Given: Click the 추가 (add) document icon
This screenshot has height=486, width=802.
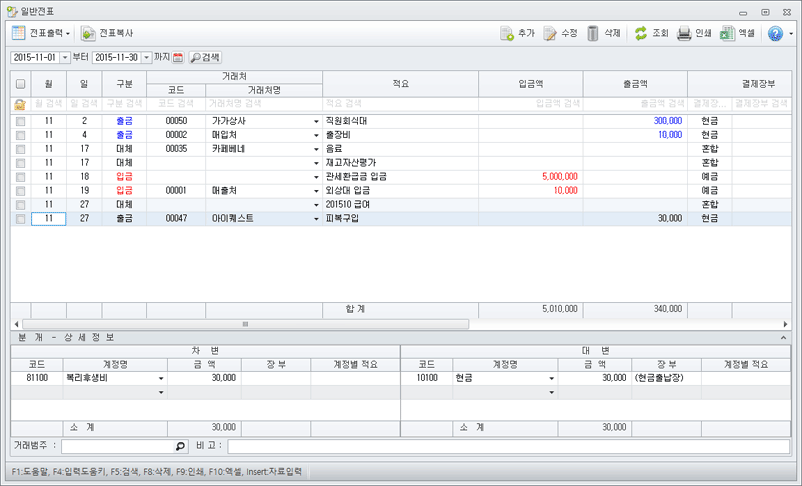Looking at the screenshot, I should pyautogui.click(x=507, y=33).
